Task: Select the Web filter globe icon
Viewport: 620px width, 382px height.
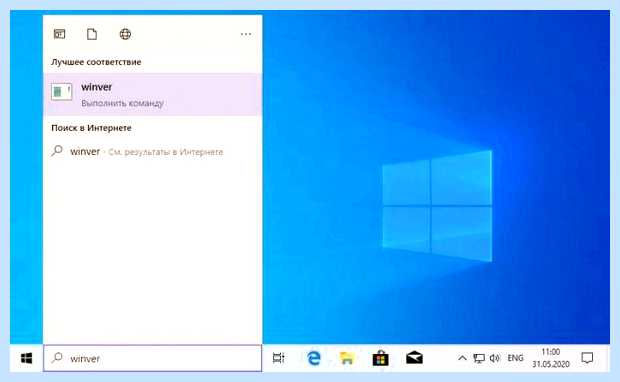Action: [125, 34]
